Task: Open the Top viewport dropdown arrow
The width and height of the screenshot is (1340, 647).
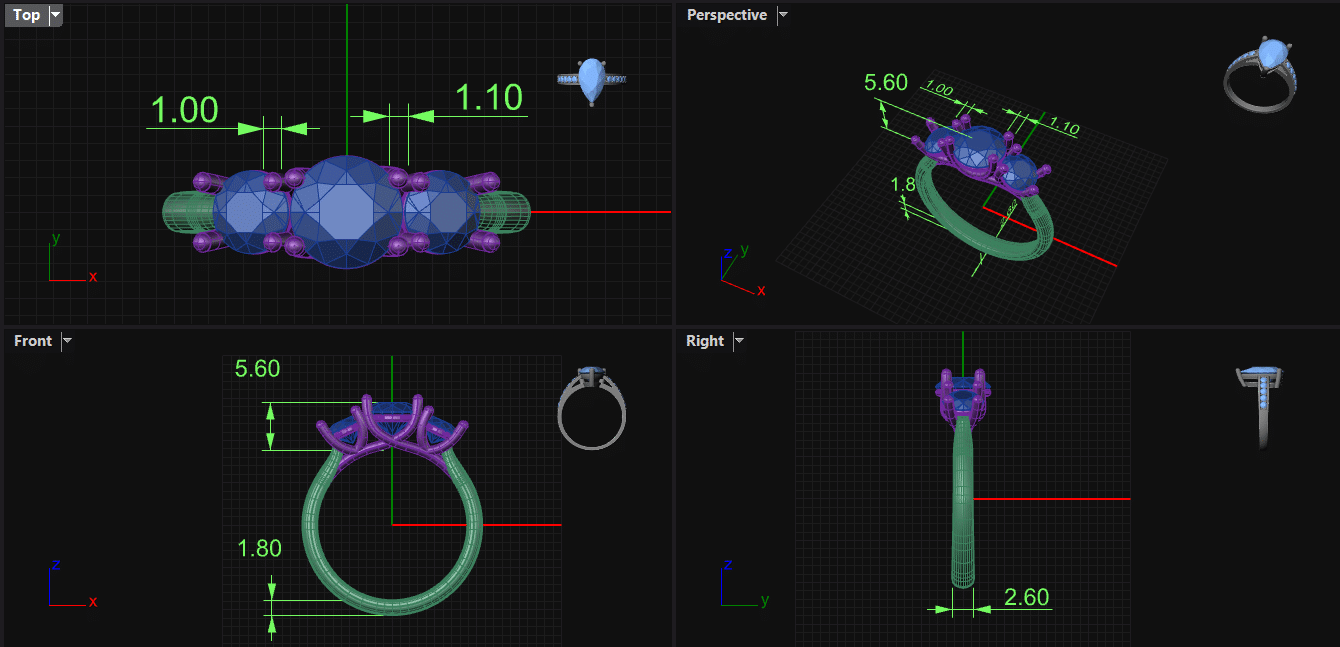Action: [x=55, y=15]
